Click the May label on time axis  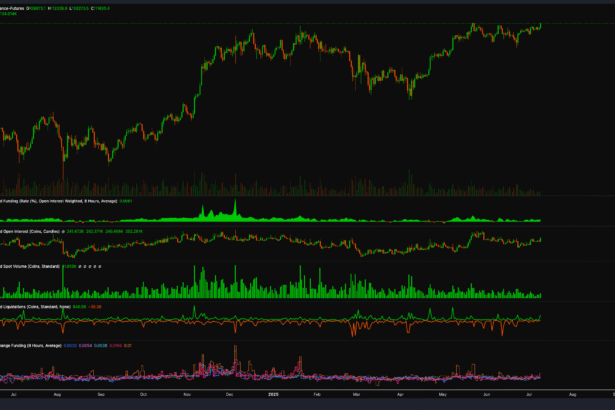(x=442, y=395)
